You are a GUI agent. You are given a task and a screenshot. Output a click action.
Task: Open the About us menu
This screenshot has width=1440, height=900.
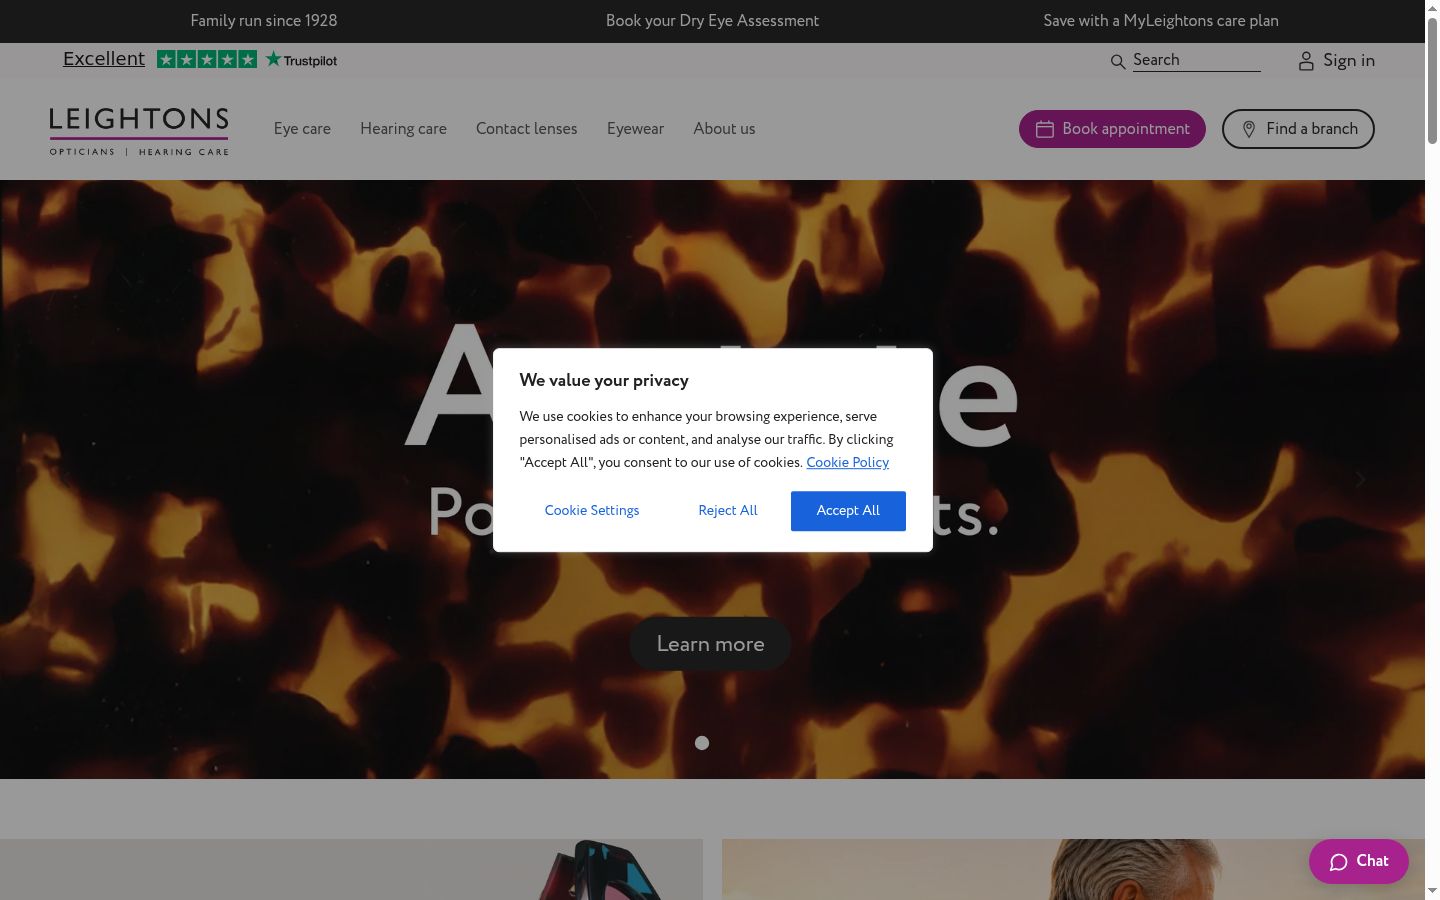[x=724, y=129]
